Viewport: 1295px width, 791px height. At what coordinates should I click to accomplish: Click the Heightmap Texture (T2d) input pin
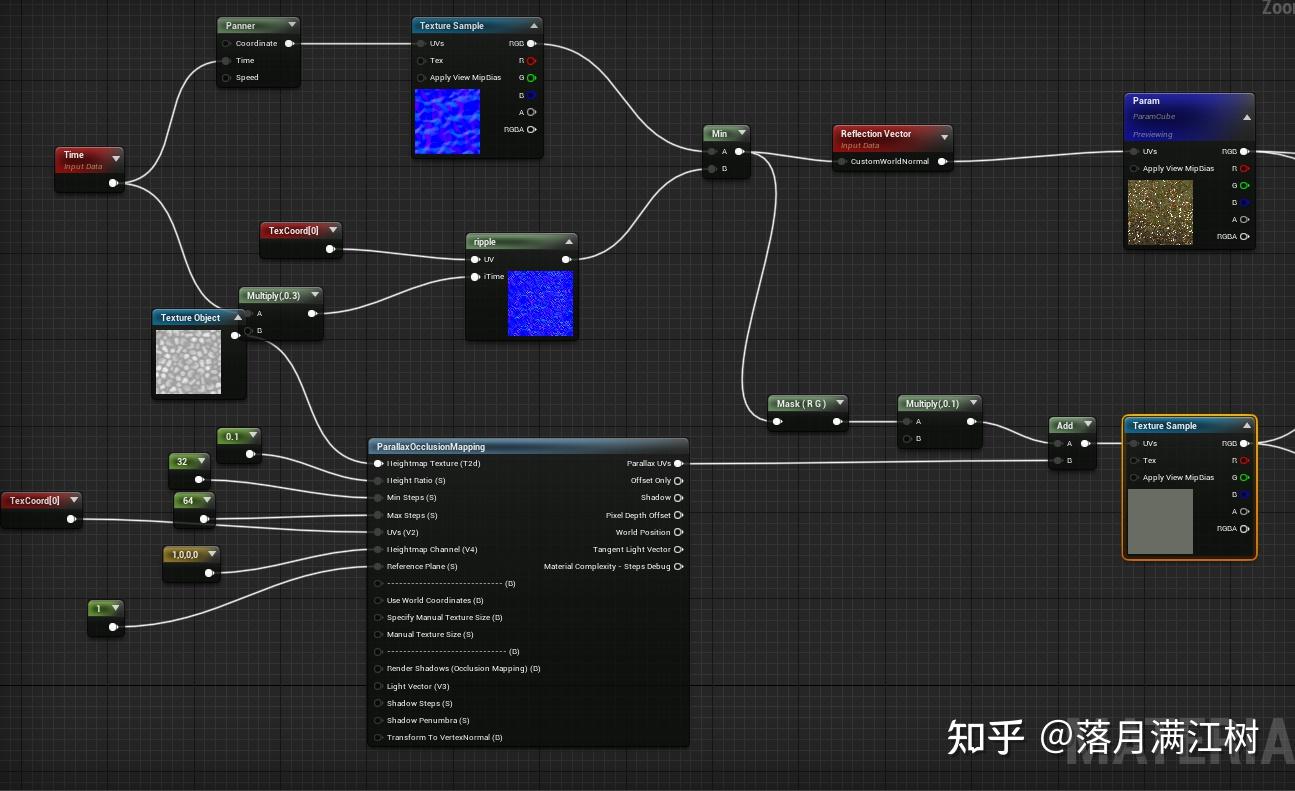378,463
